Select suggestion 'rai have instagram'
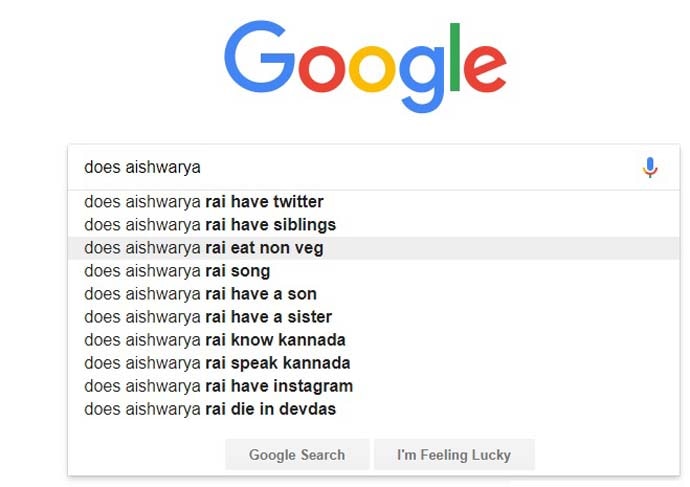Viewport: 690px width, 487px height. click(218, 386)
